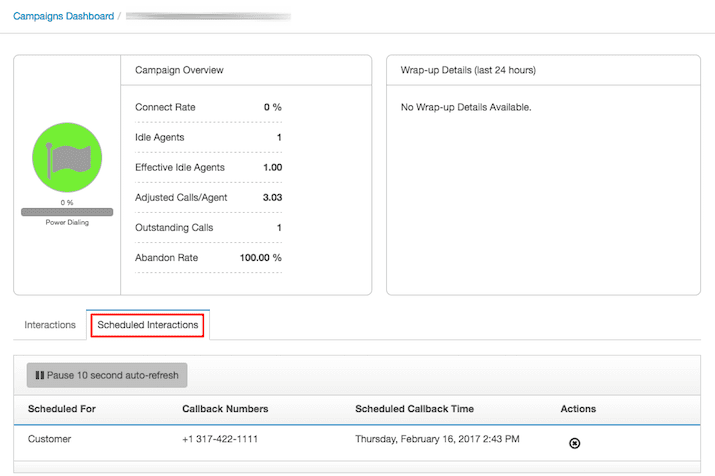Screen dimensions: 715x476
Task: Select the Scheduled Interactions tab
Action: click(148, 325)
